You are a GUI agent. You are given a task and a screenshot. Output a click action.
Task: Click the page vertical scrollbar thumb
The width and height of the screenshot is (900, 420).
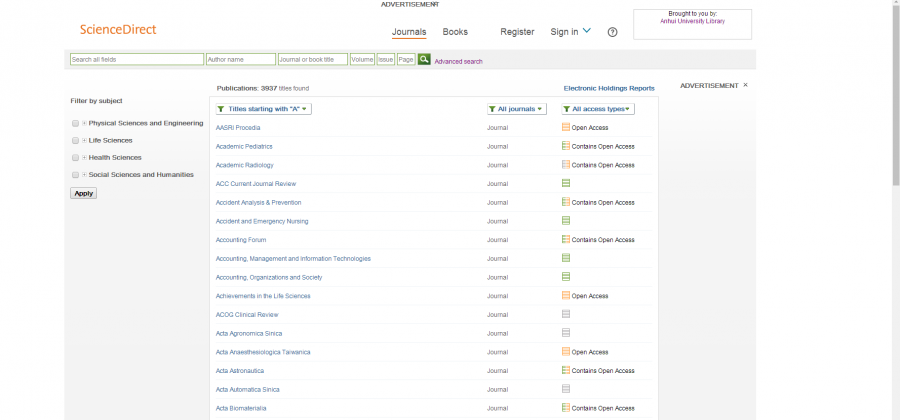click(x=895, y=96)
